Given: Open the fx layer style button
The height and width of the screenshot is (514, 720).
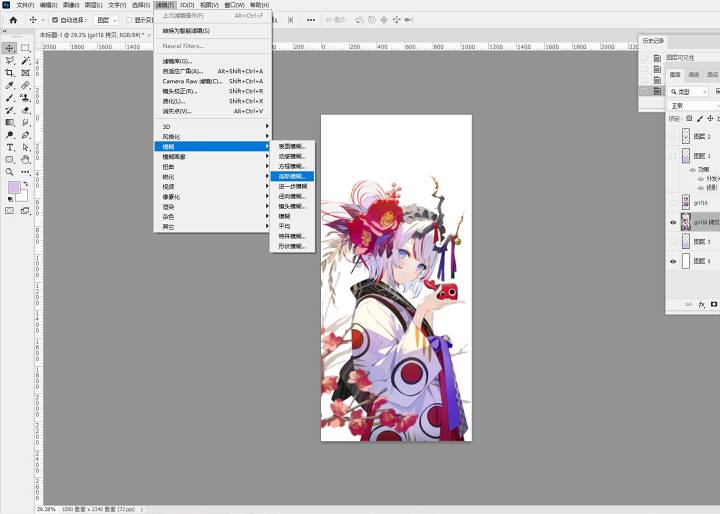Looking at the screenshot, I should (702, 305).
